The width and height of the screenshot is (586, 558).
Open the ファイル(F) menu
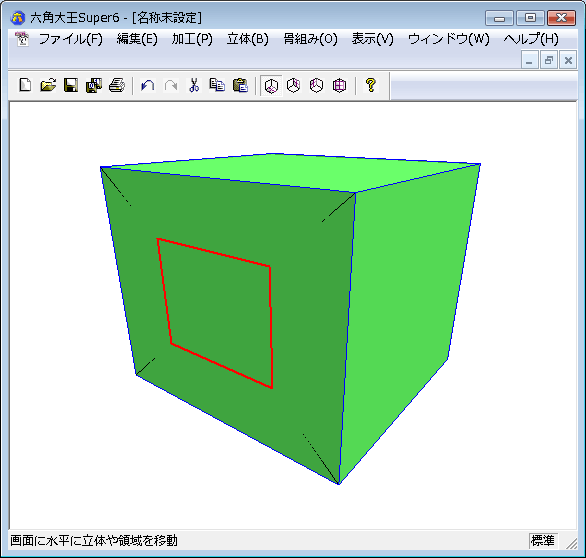point(71,39)
